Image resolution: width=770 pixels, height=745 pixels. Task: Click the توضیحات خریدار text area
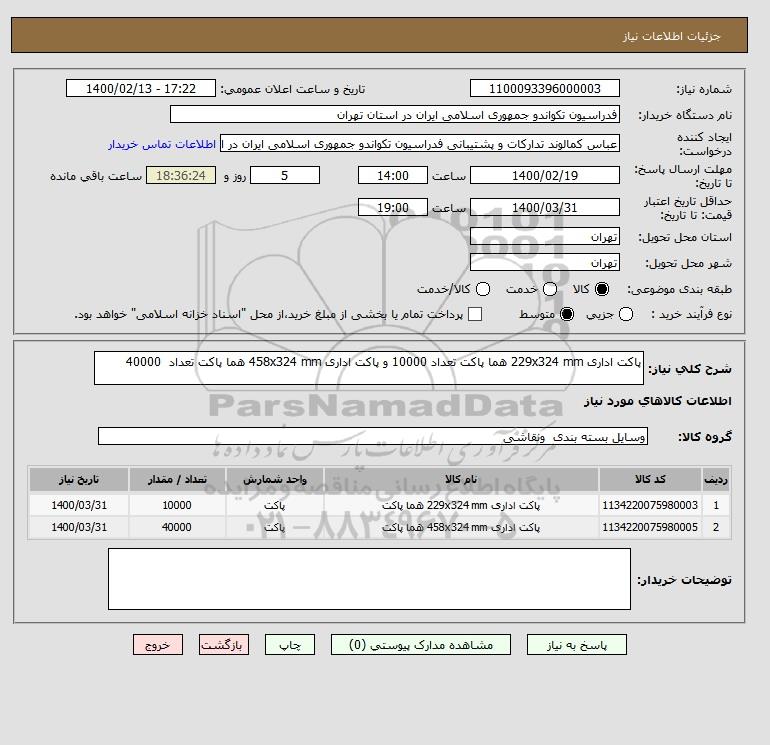point(369,579)
